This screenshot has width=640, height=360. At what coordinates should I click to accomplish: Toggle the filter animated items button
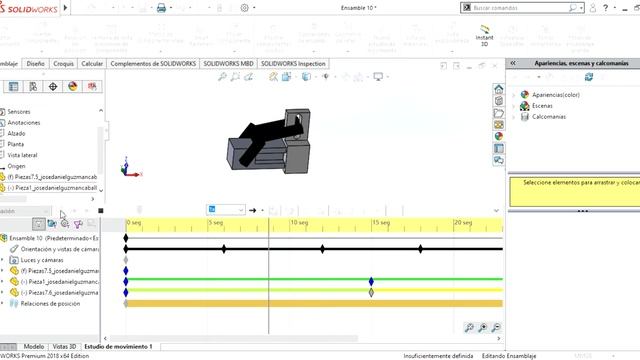click(52, 224)
